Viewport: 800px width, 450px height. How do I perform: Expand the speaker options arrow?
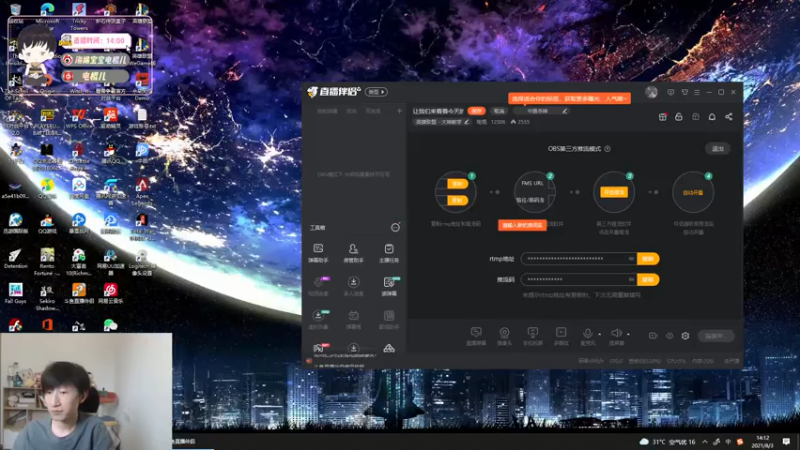point(628,334)
